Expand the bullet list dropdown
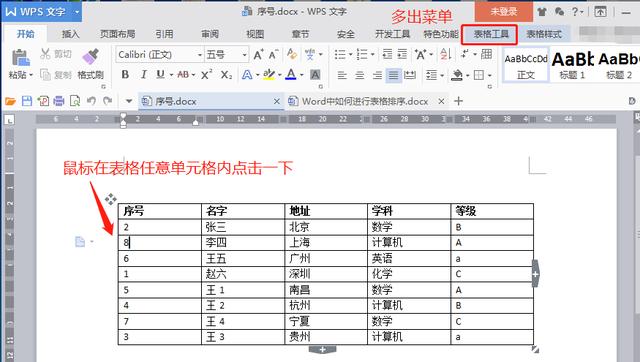640x362 pixels. (x=350, y=54)
